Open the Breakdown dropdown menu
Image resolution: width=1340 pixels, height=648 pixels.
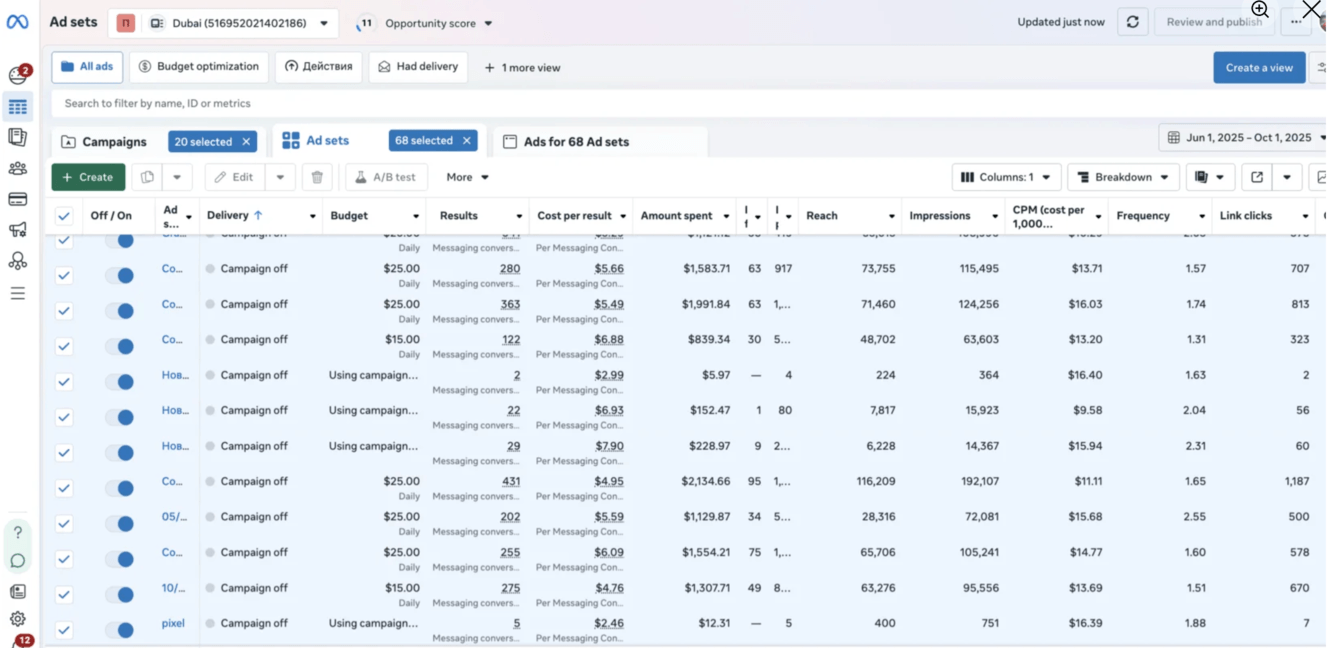1123,177
